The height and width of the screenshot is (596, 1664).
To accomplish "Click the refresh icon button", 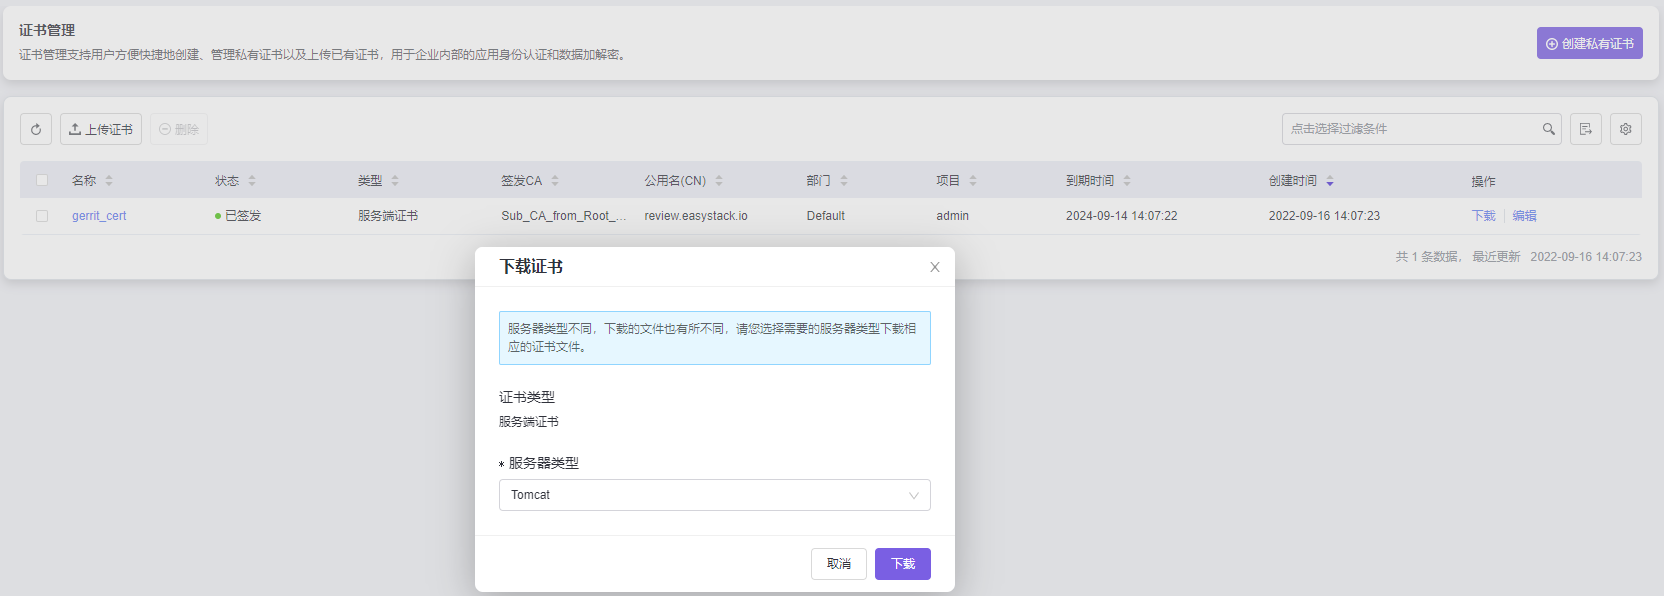I will click(36, 129).
